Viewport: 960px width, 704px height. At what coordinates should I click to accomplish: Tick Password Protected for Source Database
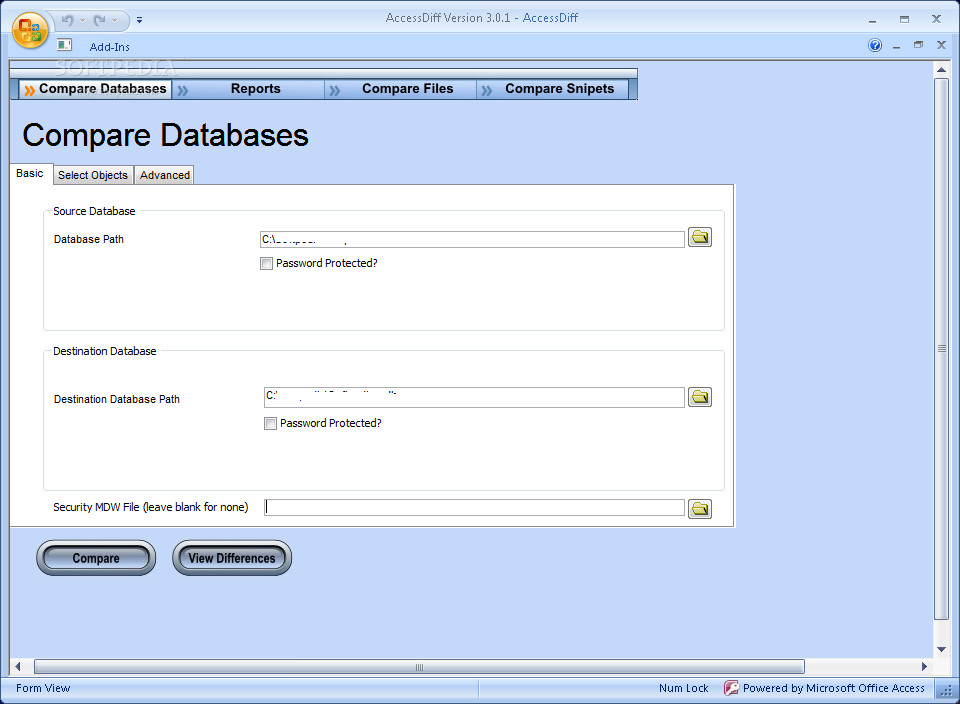point(266,264)
